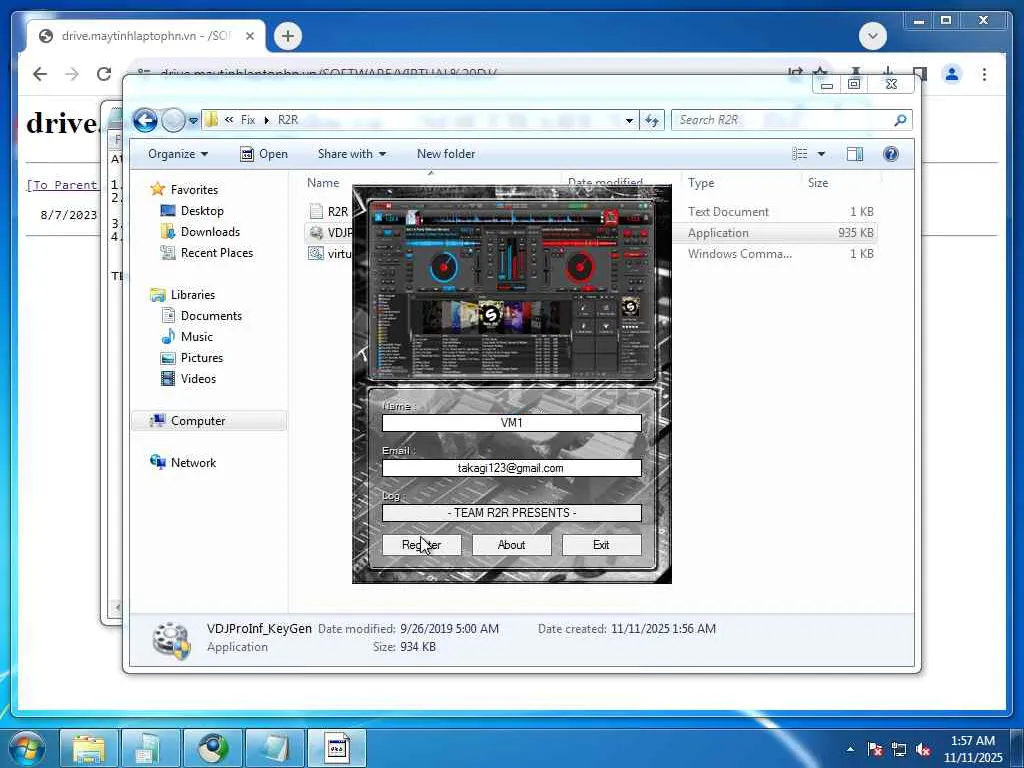Click the refresh button next to the address bar

(x=652, y=120)
